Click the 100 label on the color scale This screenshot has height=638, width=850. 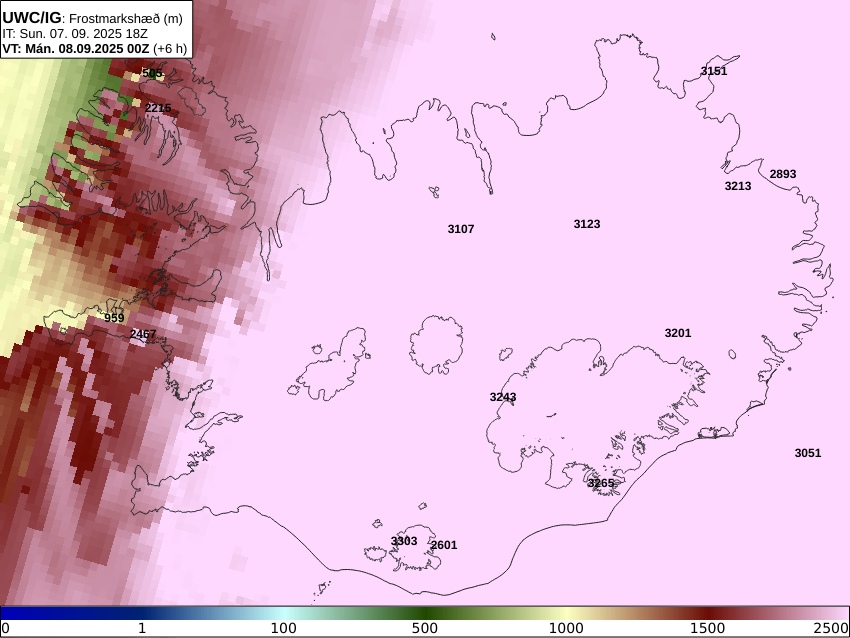point(284,628)
